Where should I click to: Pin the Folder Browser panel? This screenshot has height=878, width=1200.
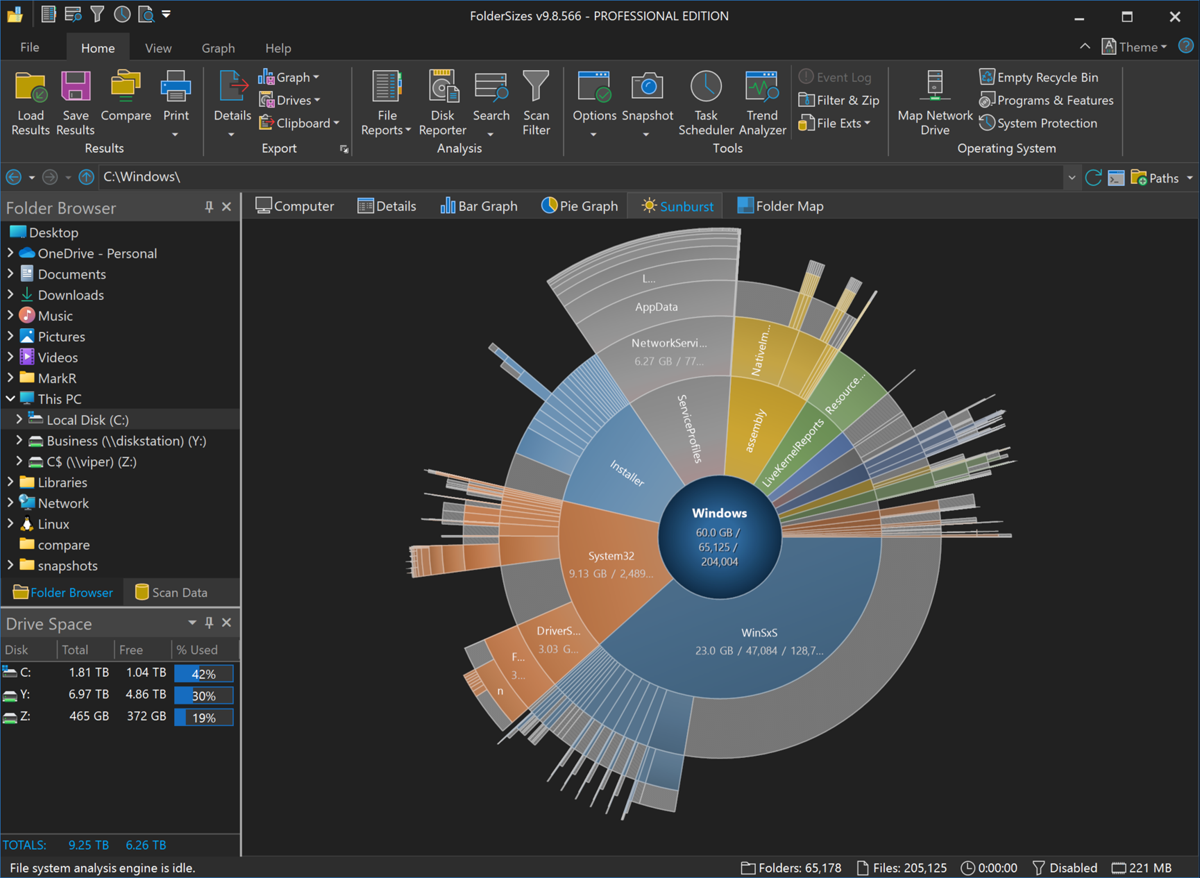click(209, 207)
